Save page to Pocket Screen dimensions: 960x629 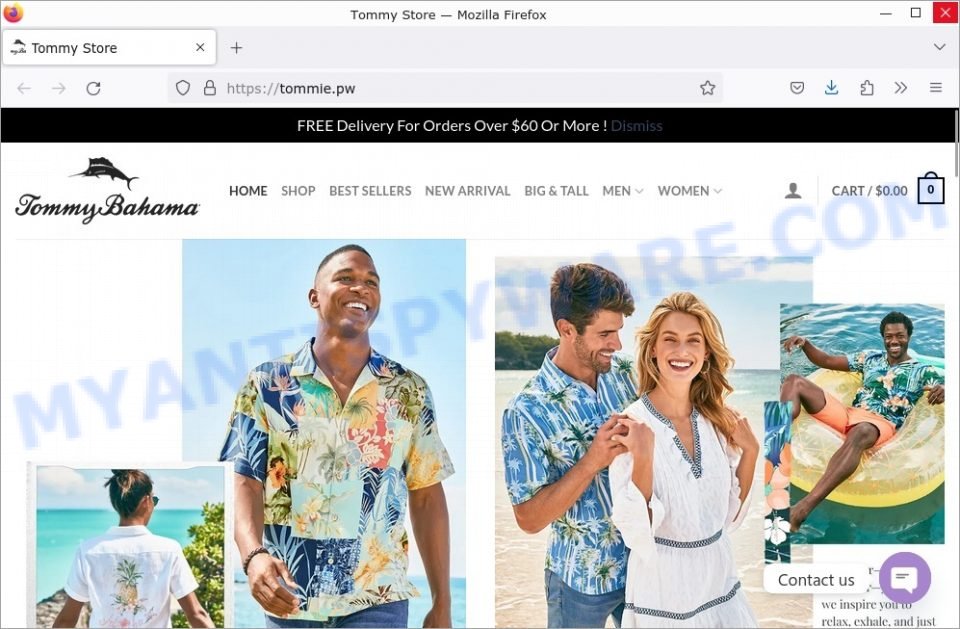(x=797, y=88)
